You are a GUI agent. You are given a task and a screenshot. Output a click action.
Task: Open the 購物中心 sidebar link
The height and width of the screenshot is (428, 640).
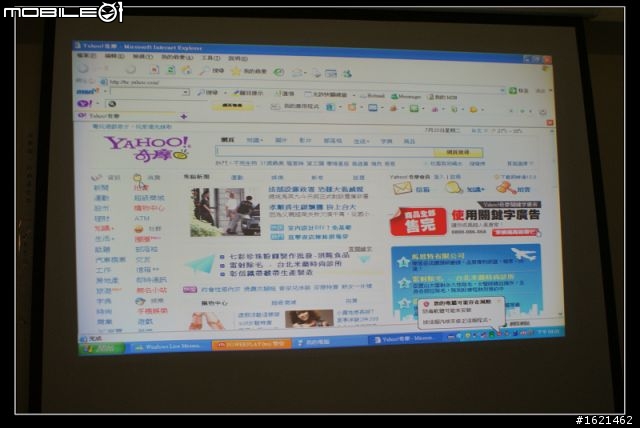click(x=149, y=208)
